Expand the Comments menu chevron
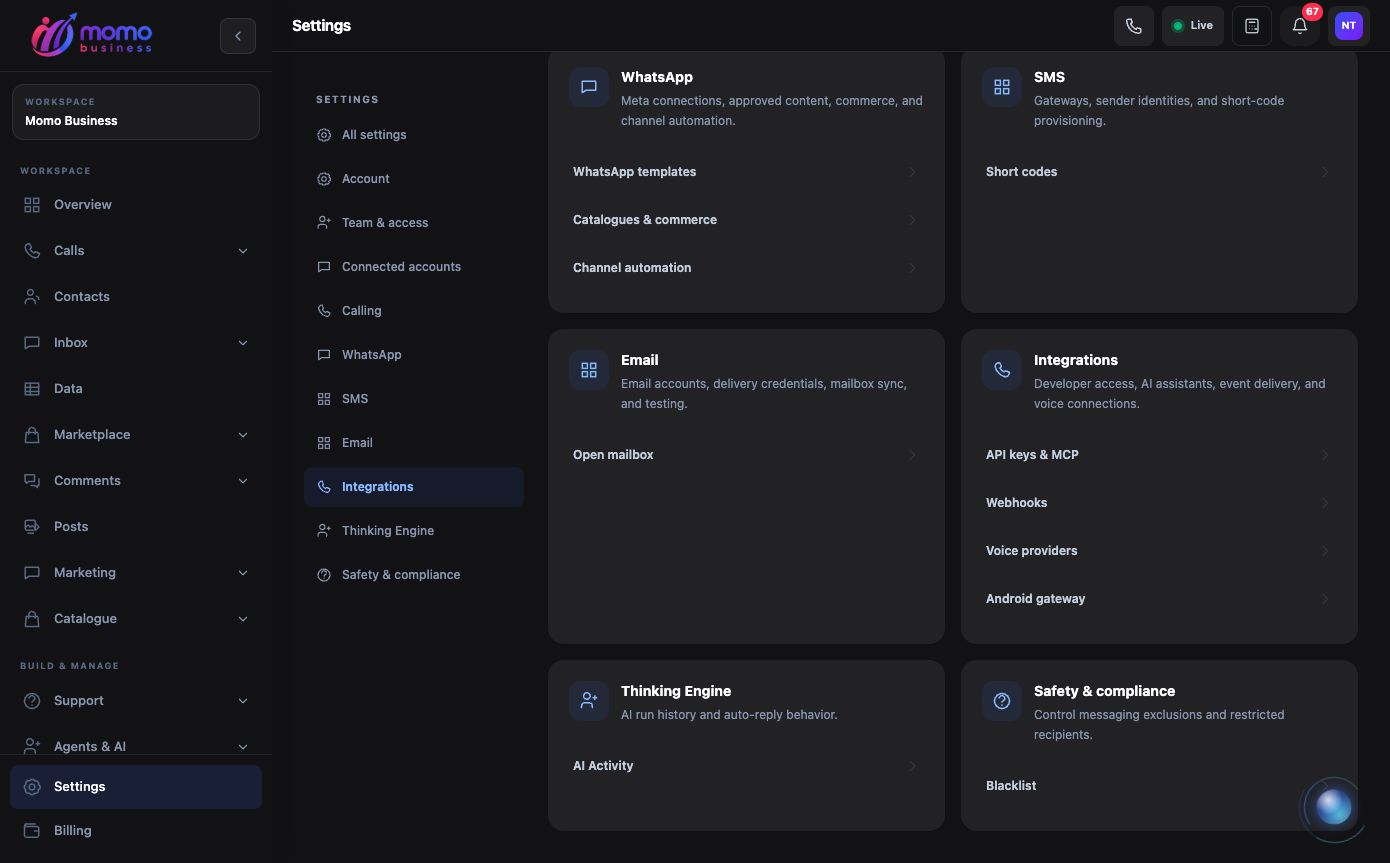Image resolution: width=1390 pixels, height=863 pixels. point(243,481)
